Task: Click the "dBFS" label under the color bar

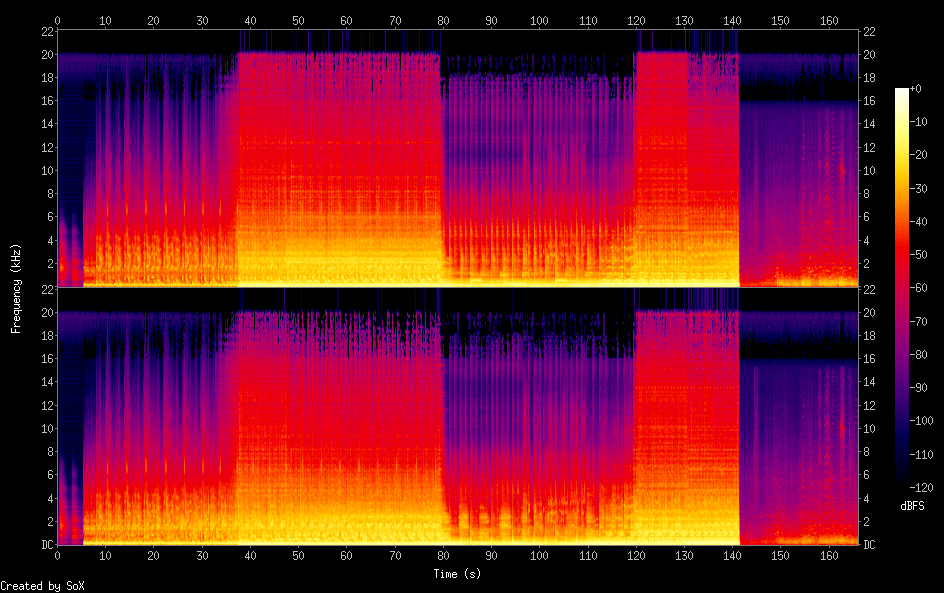Action: (x=911, y=507)
